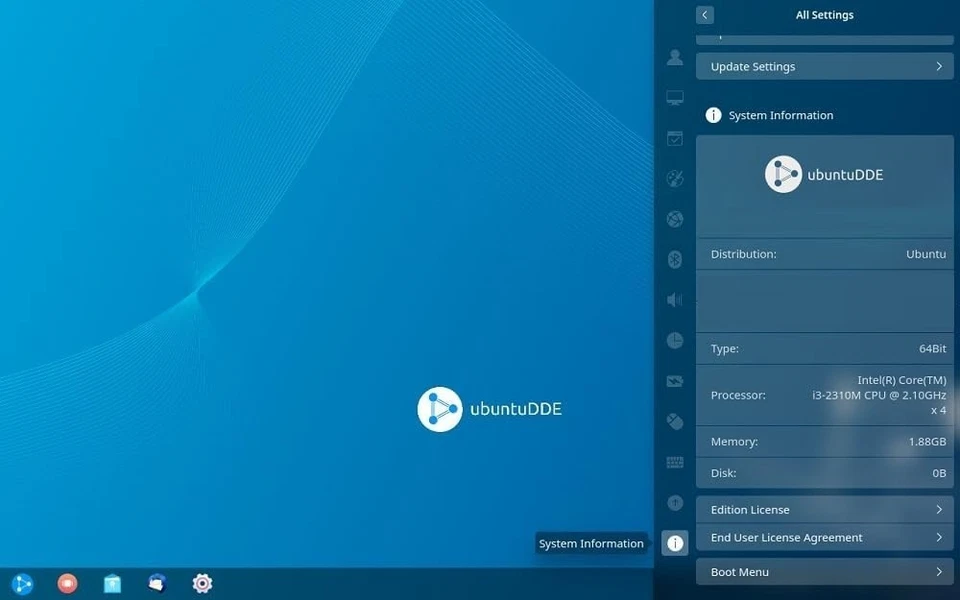960x600 pixels.
Task: Open Sound settings speaker icon
Action: pos(674,299)
